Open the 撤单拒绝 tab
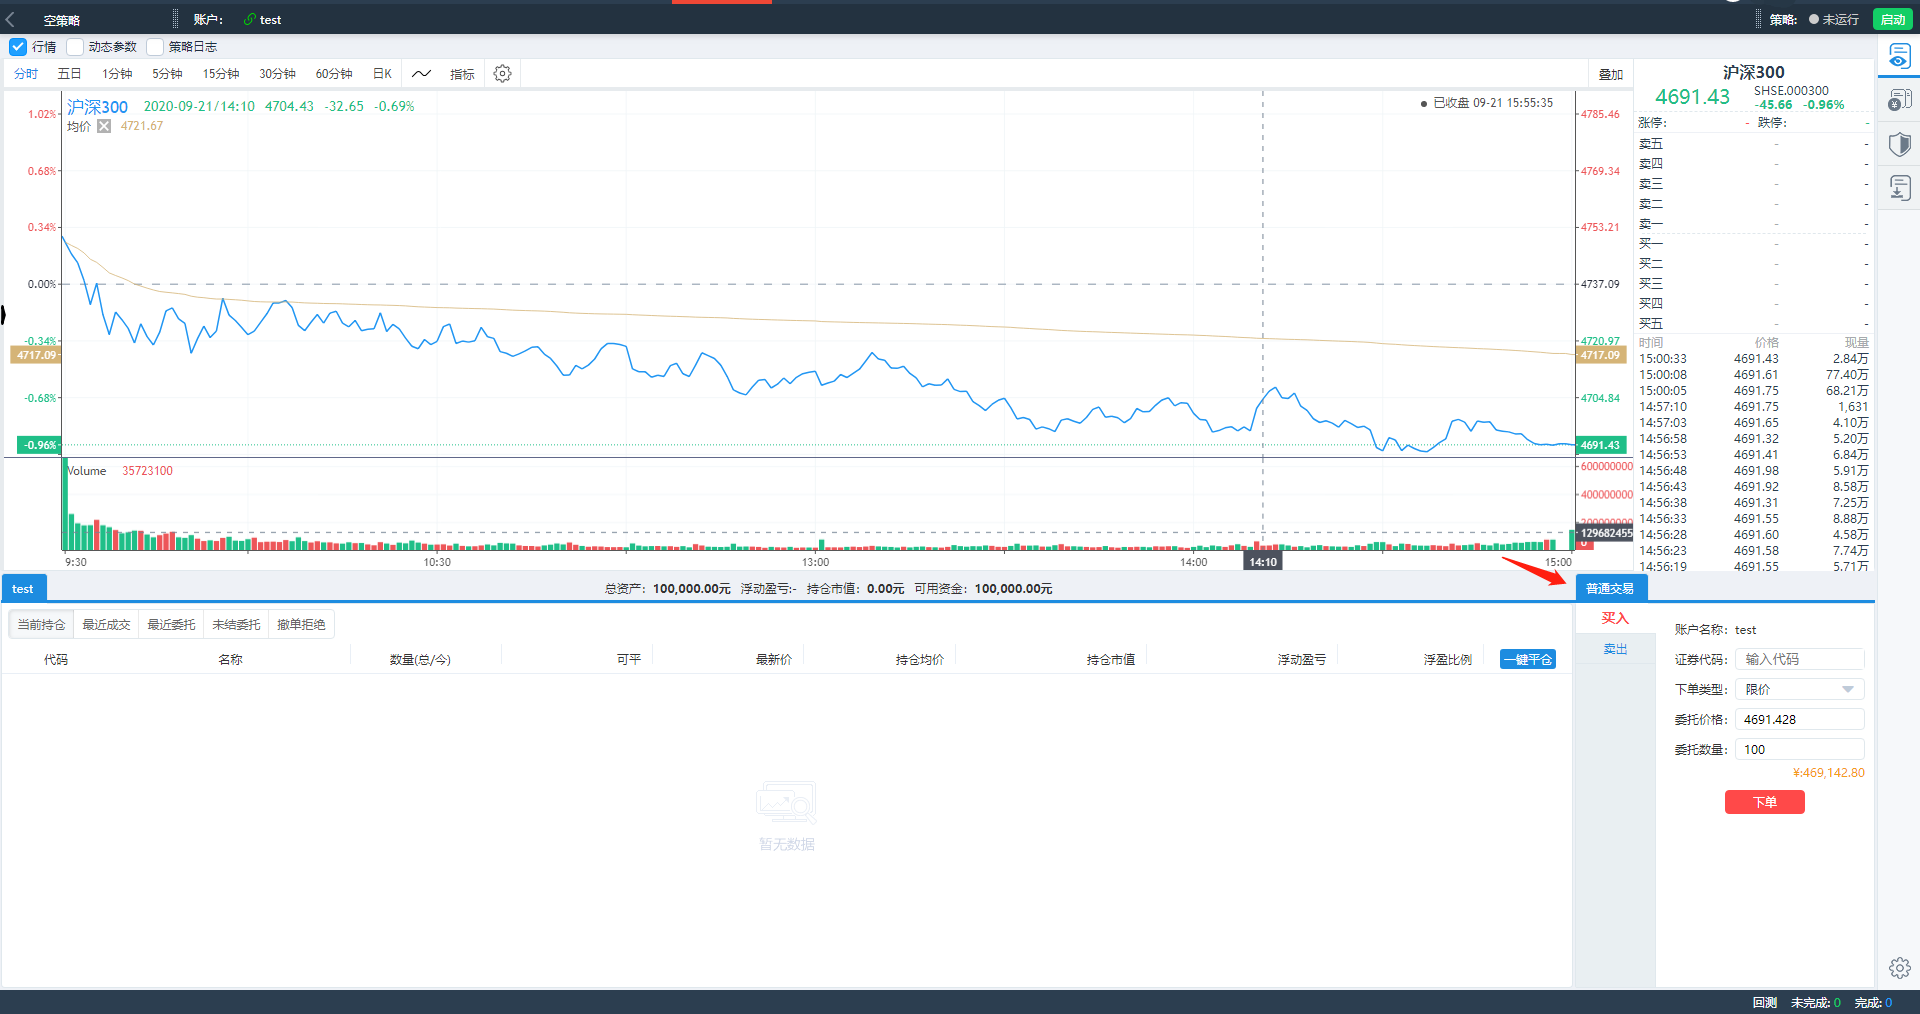 tap(301, 624)
